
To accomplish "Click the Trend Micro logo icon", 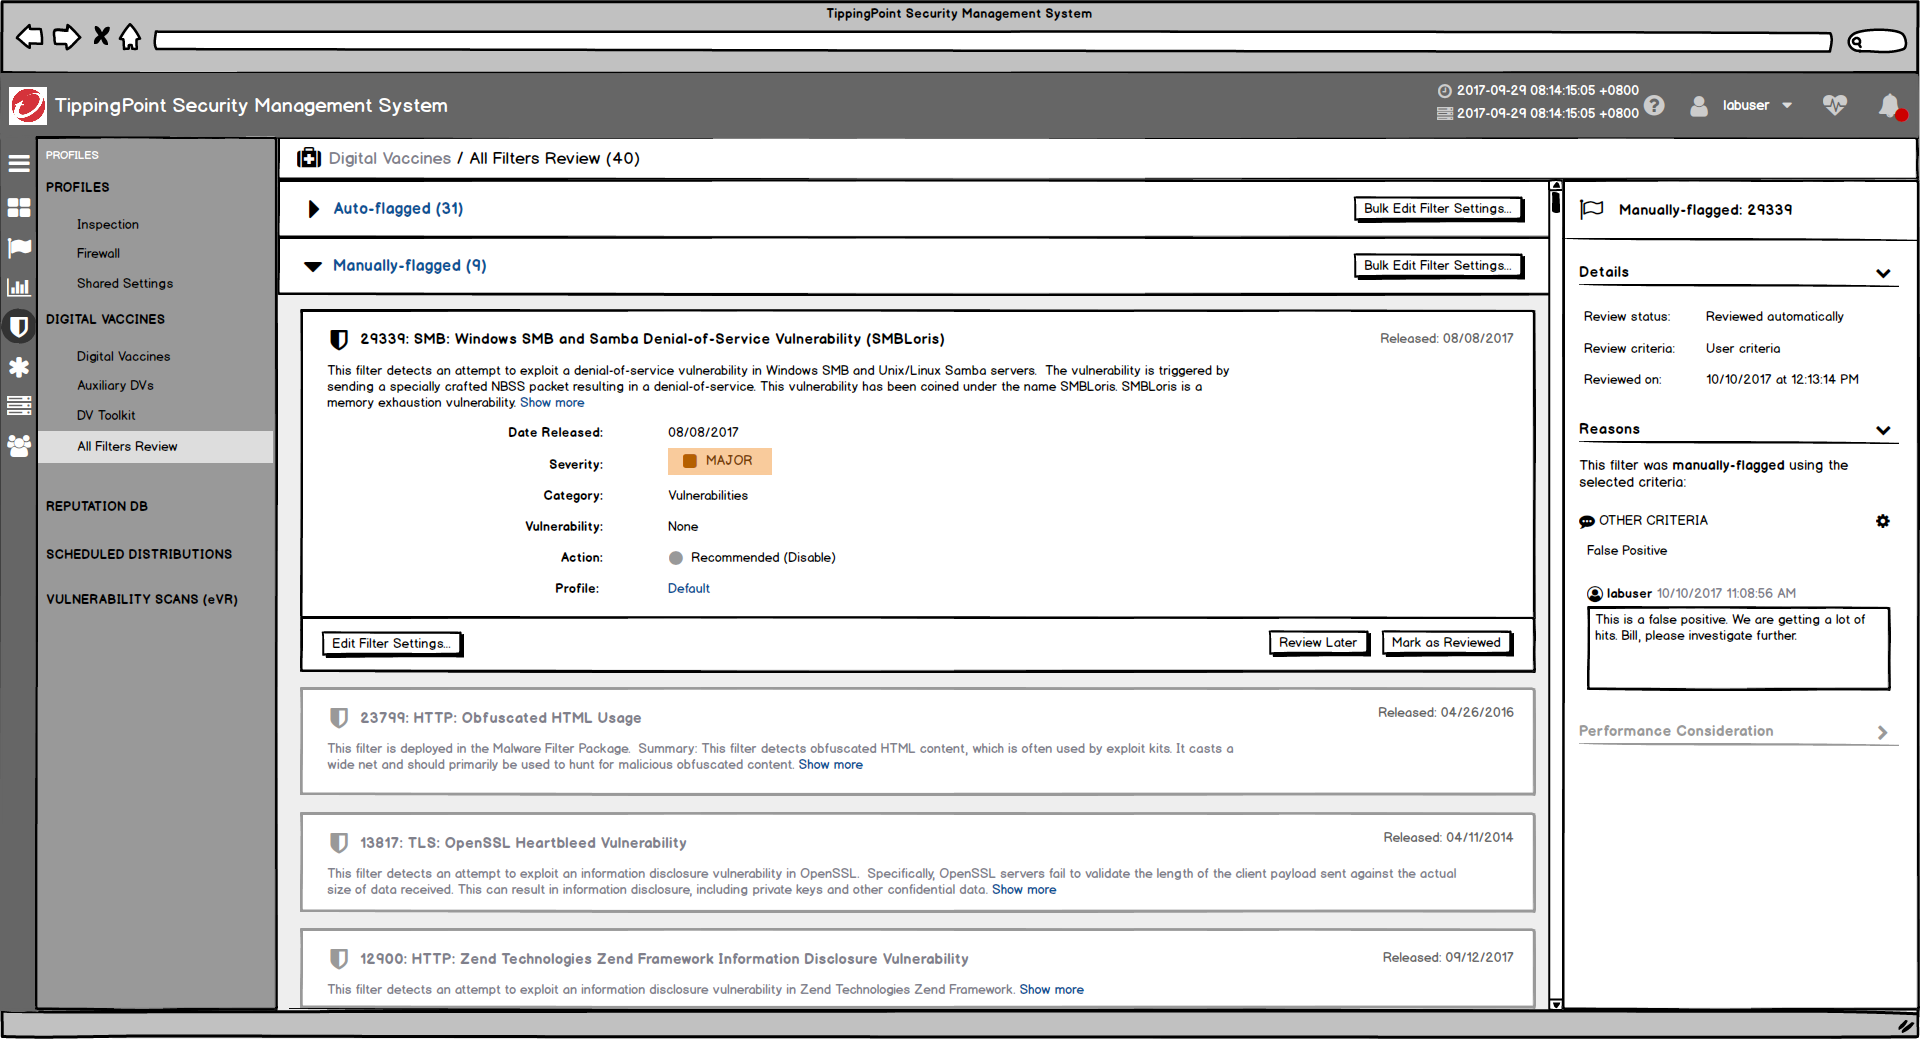I will pyautogui.click(x=27, y=105).
